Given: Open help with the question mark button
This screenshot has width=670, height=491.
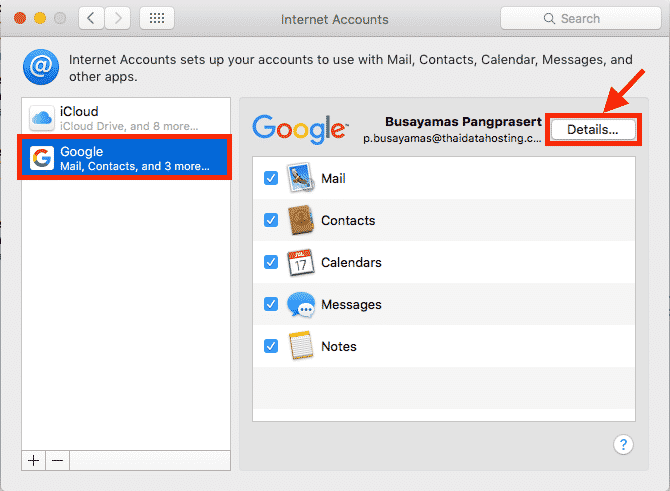Looking at the screenshot, I should pyautogui.click(x=623, y=445).
